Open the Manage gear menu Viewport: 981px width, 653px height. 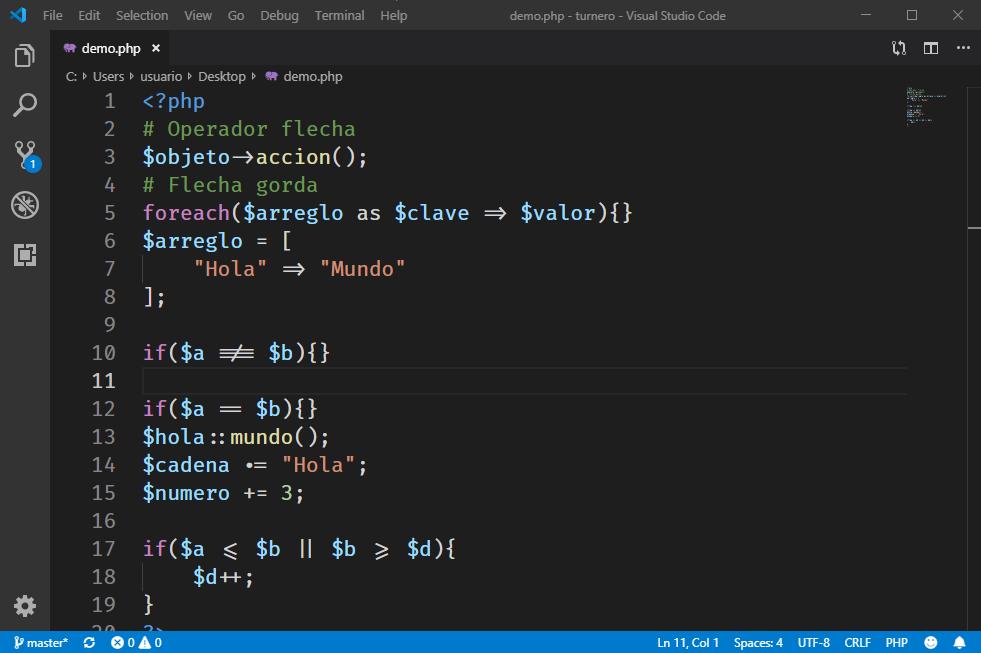24,605
